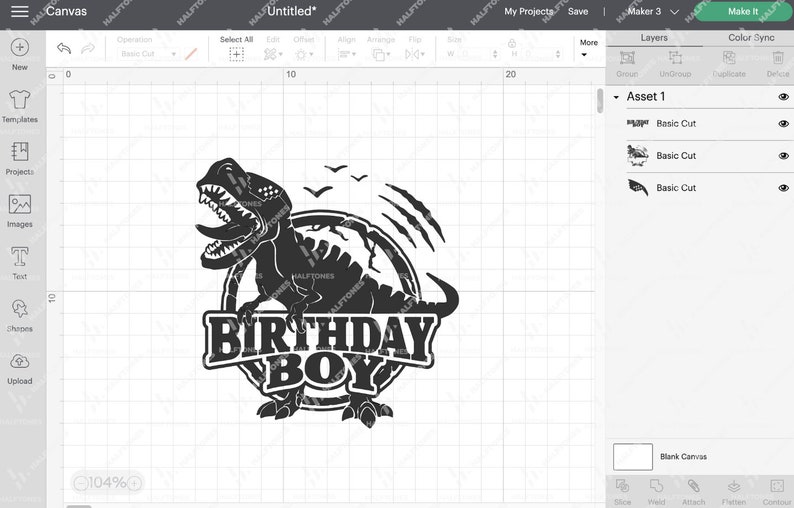The height and width of the screenshot is (508, 794).
Task: Open the Maker 3 machine dropdown
Action: click(652, 11)
